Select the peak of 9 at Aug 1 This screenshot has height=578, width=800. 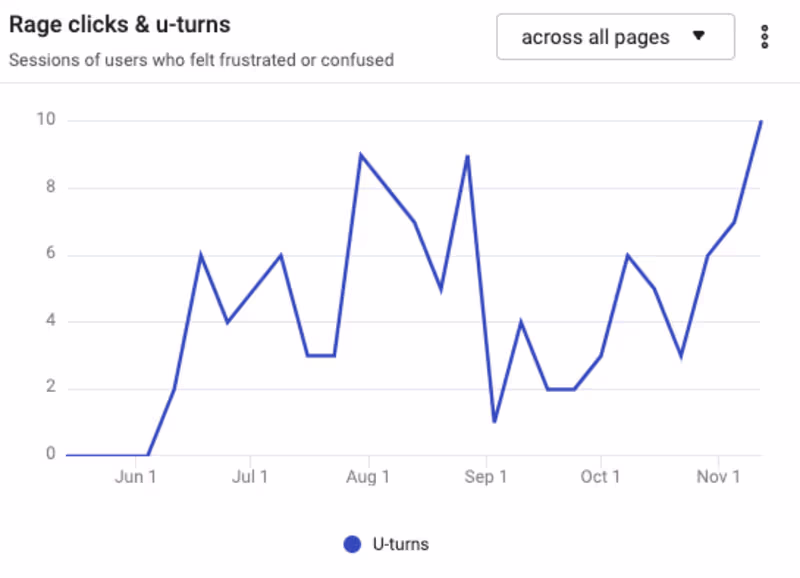(x=361, y=155)
